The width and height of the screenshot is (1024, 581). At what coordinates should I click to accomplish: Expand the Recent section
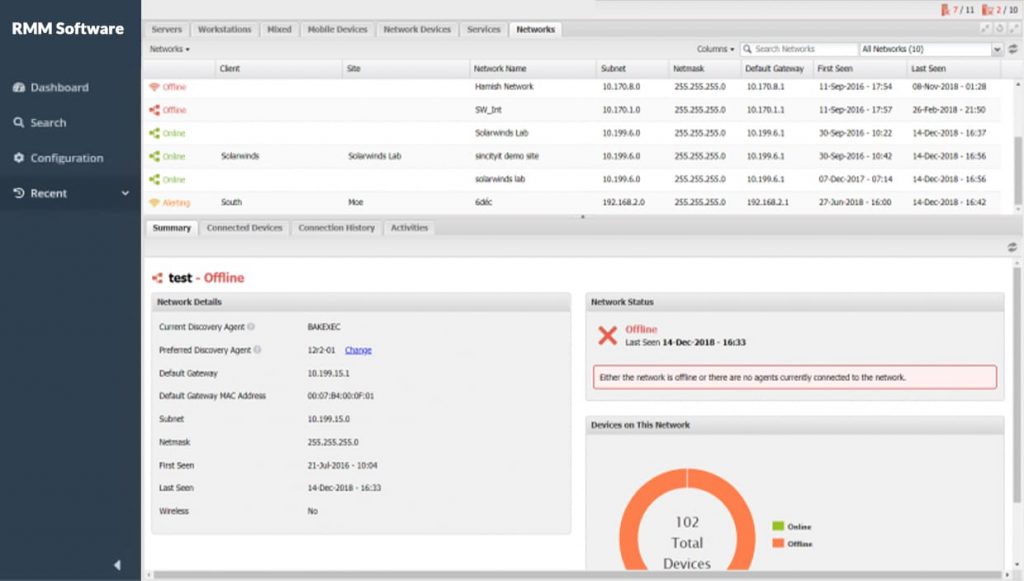(x=125, y=194)
